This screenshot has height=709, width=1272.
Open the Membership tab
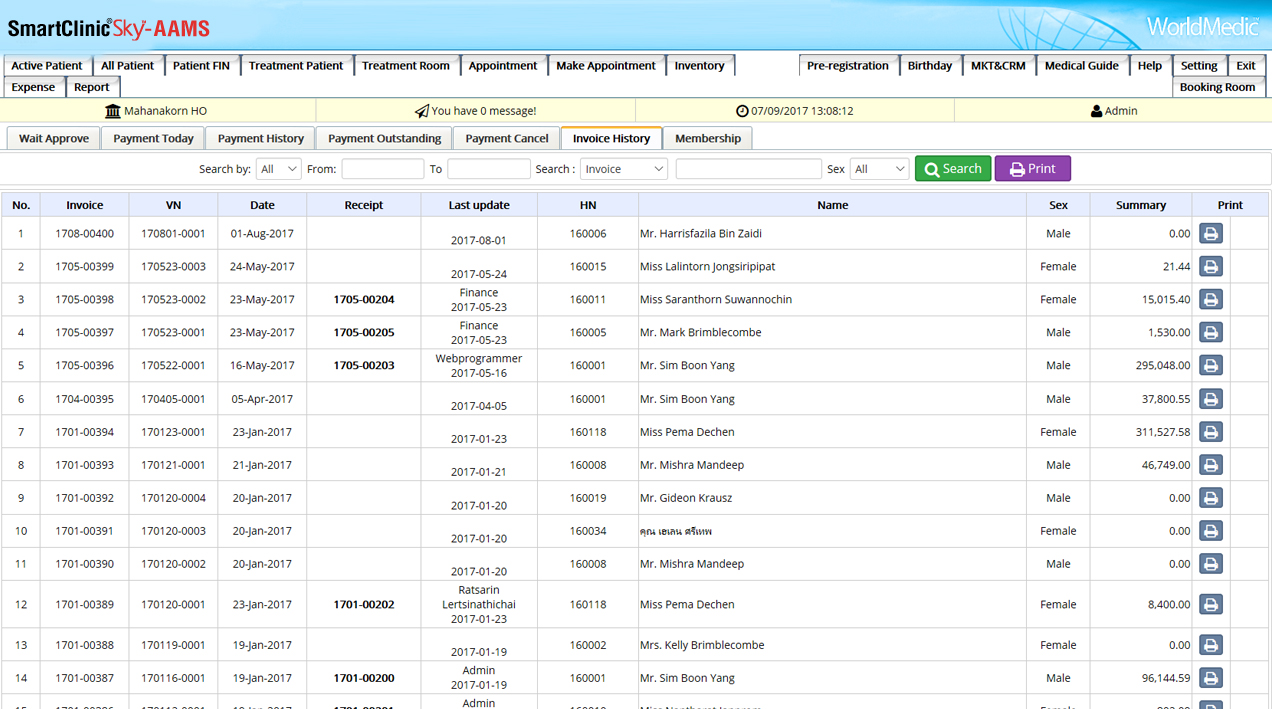(707, 138)
